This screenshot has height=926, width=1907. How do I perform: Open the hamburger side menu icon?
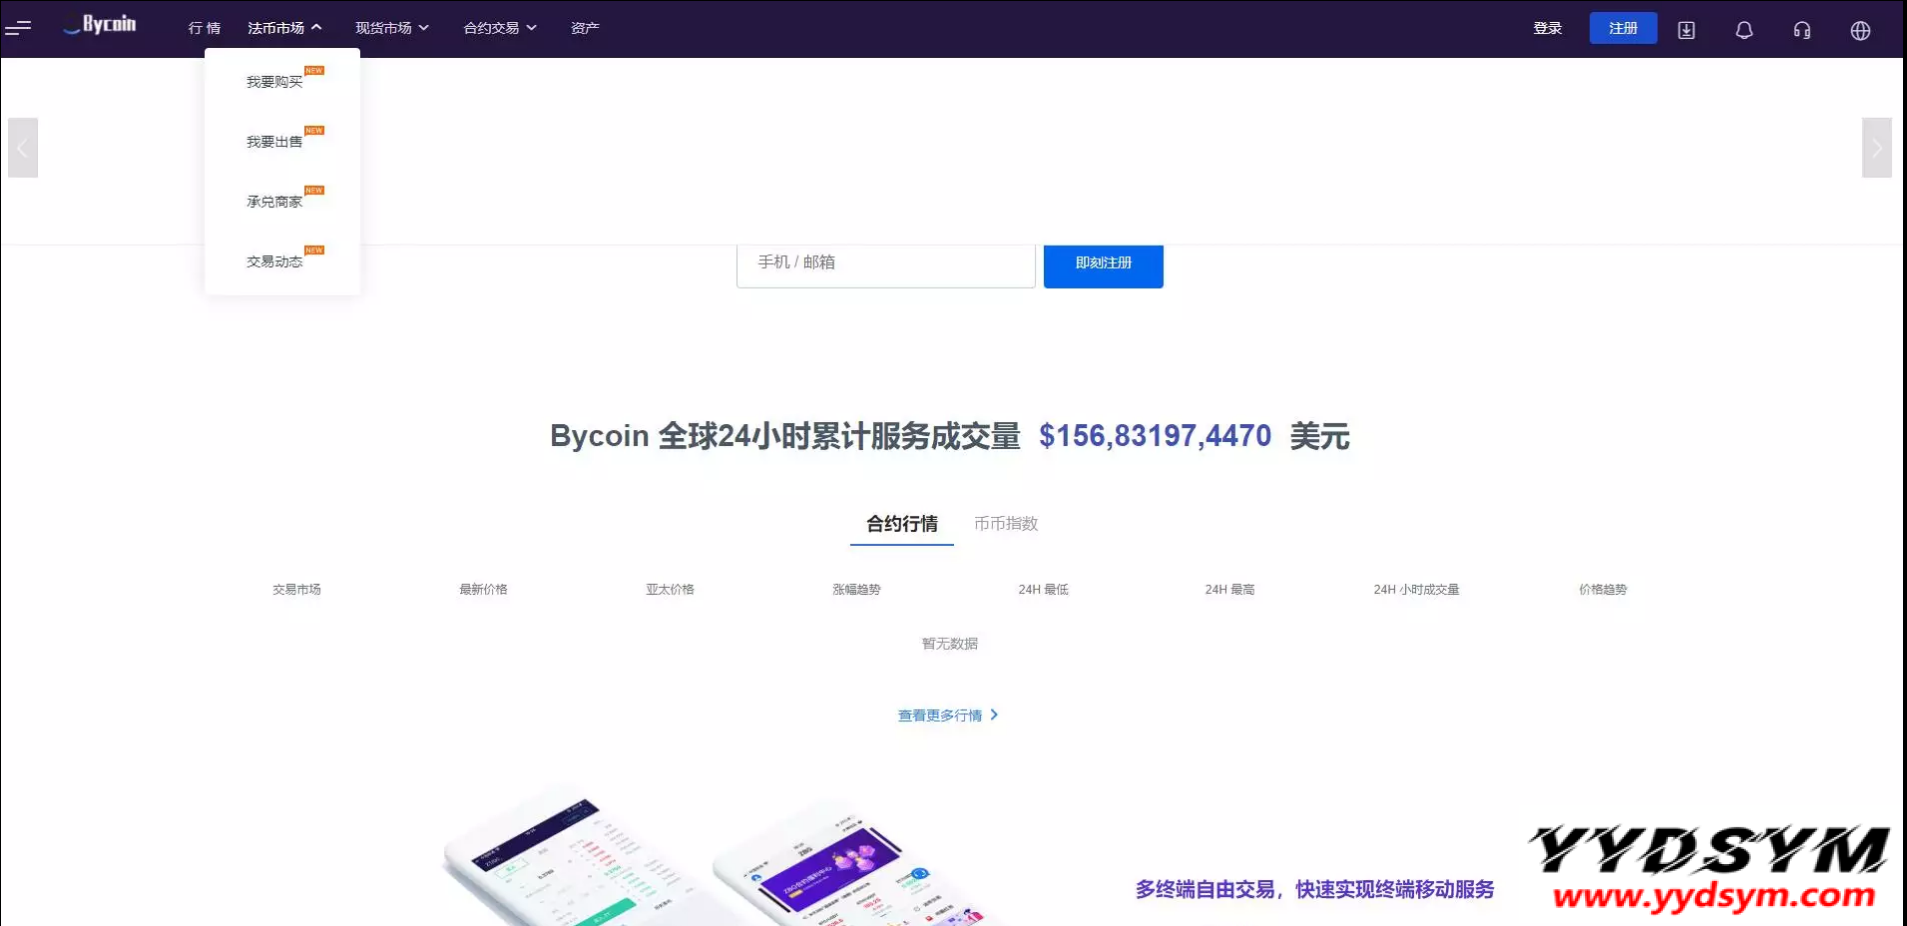coord(18,28)
